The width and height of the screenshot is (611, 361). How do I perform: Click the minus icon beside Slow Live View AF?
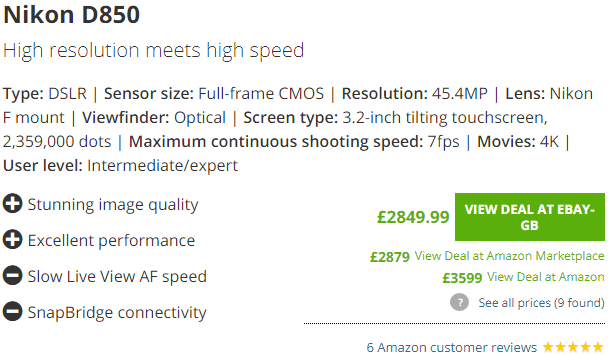[x=12, y=275]
